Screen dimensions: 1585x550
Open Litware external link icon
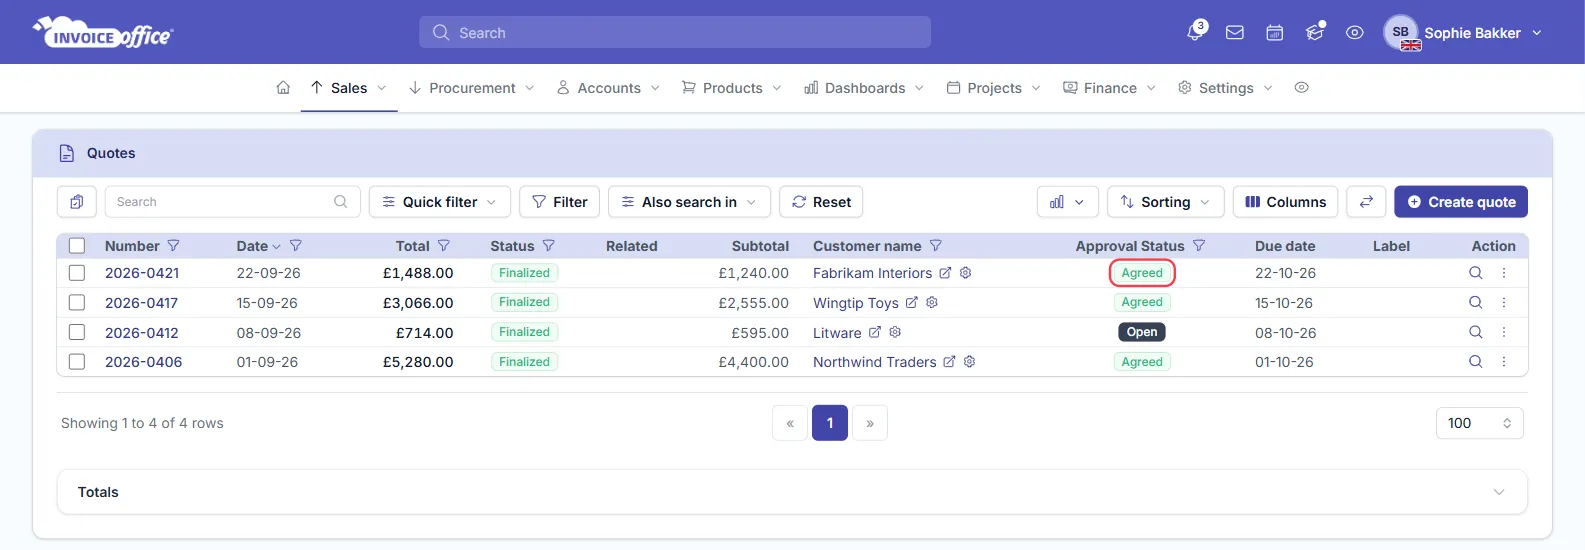click(x=874, y=332)
